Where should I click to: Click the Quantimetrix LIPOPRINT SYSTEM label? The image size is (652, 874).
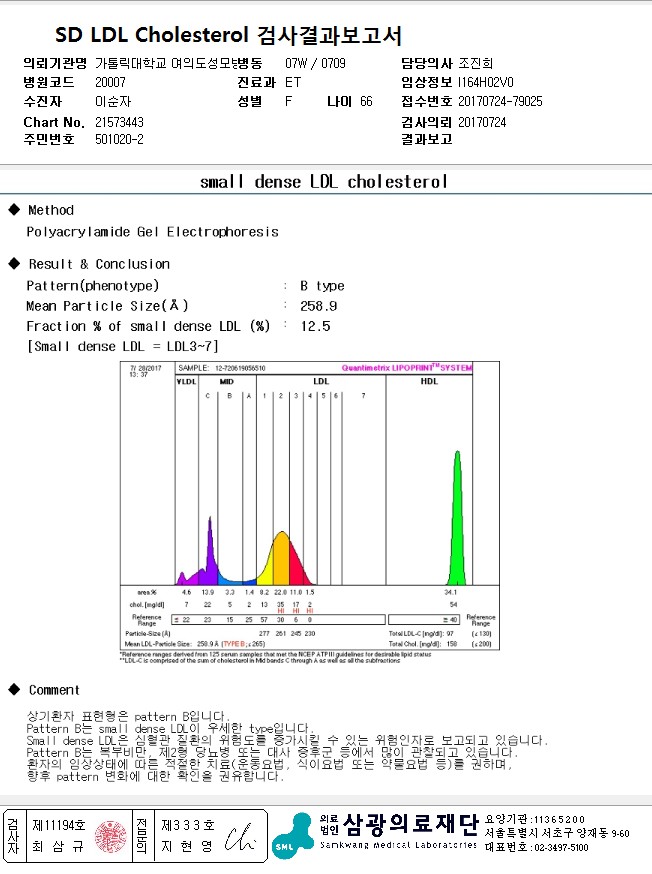407,368
